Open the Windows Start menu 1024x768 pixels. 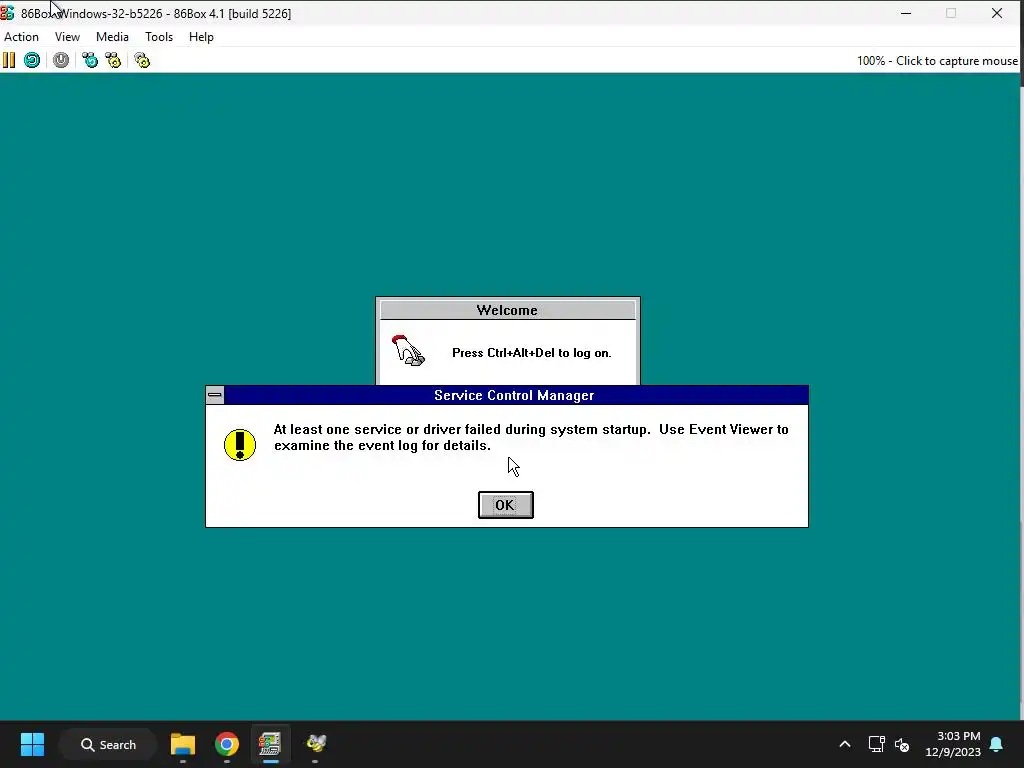(32, 744)
